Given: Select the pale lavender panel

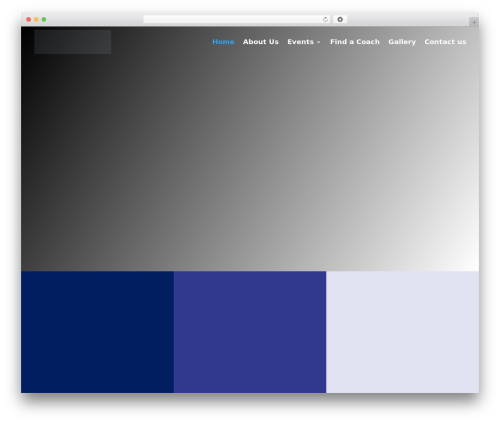Looking at the screenshot, I should coord(403,332).
